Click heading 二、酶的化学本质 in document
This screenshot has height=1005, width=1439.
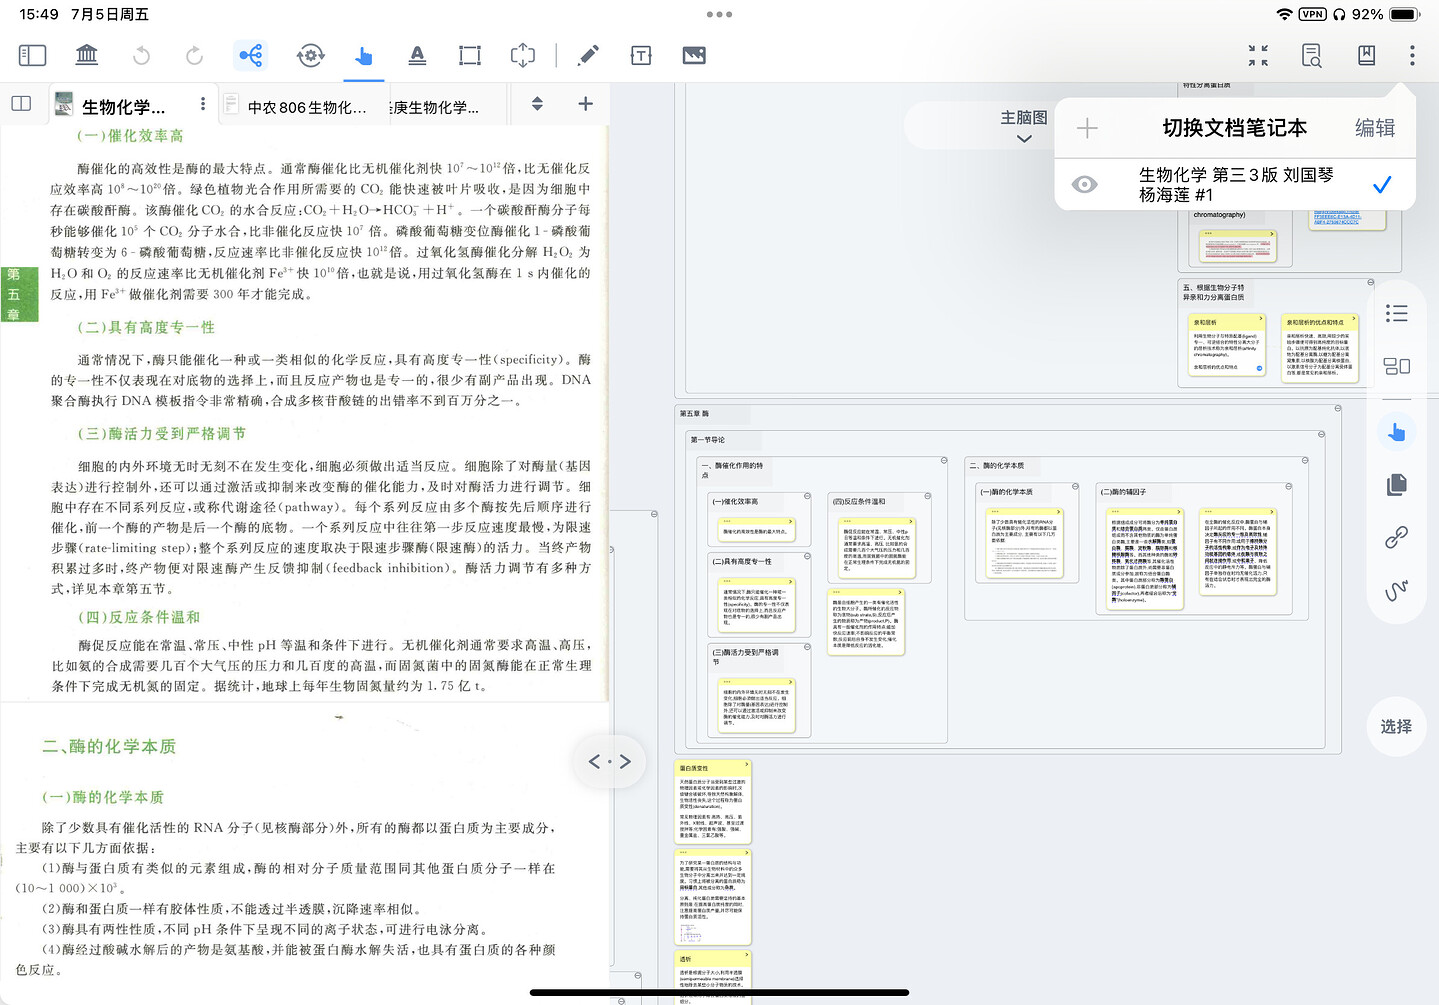click(x=109, y=746)
